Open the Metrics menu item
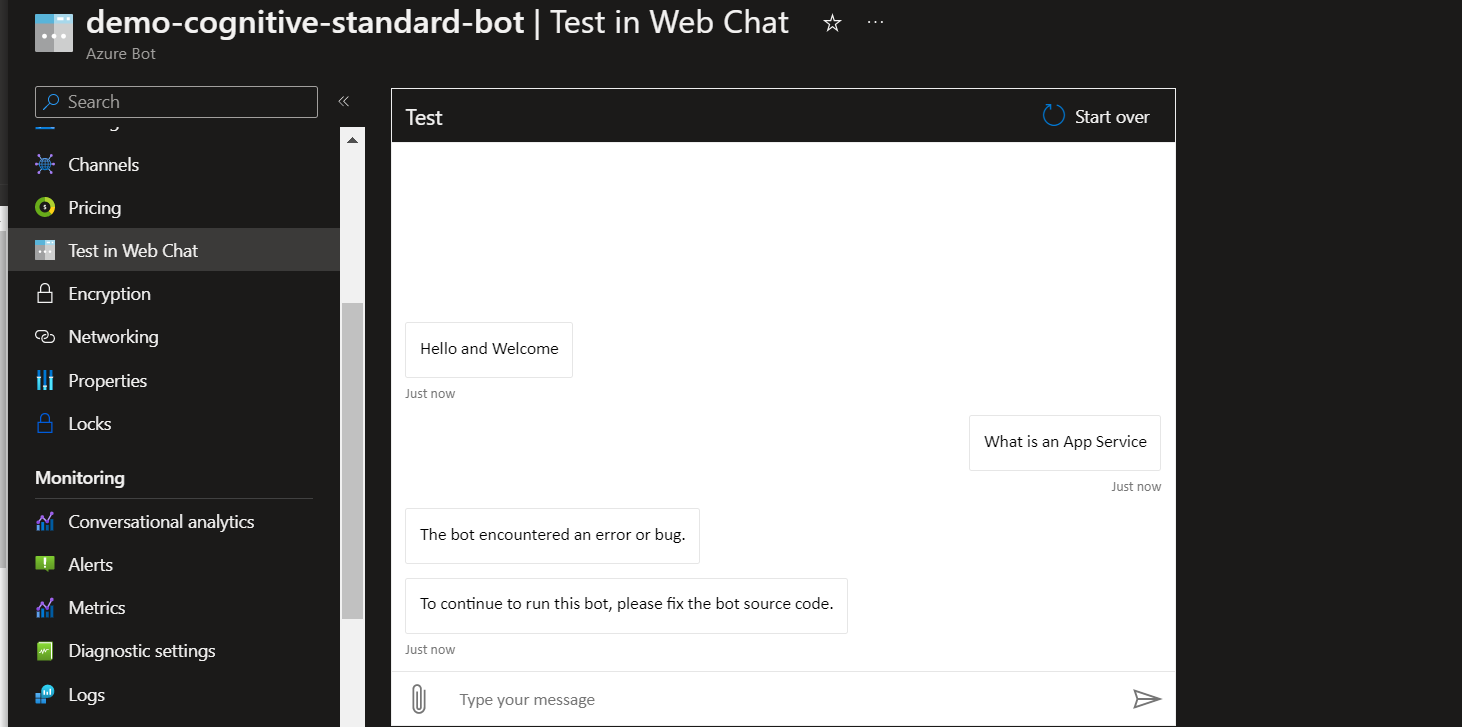This screenshot has width=1462, height=727. (97, 608)
